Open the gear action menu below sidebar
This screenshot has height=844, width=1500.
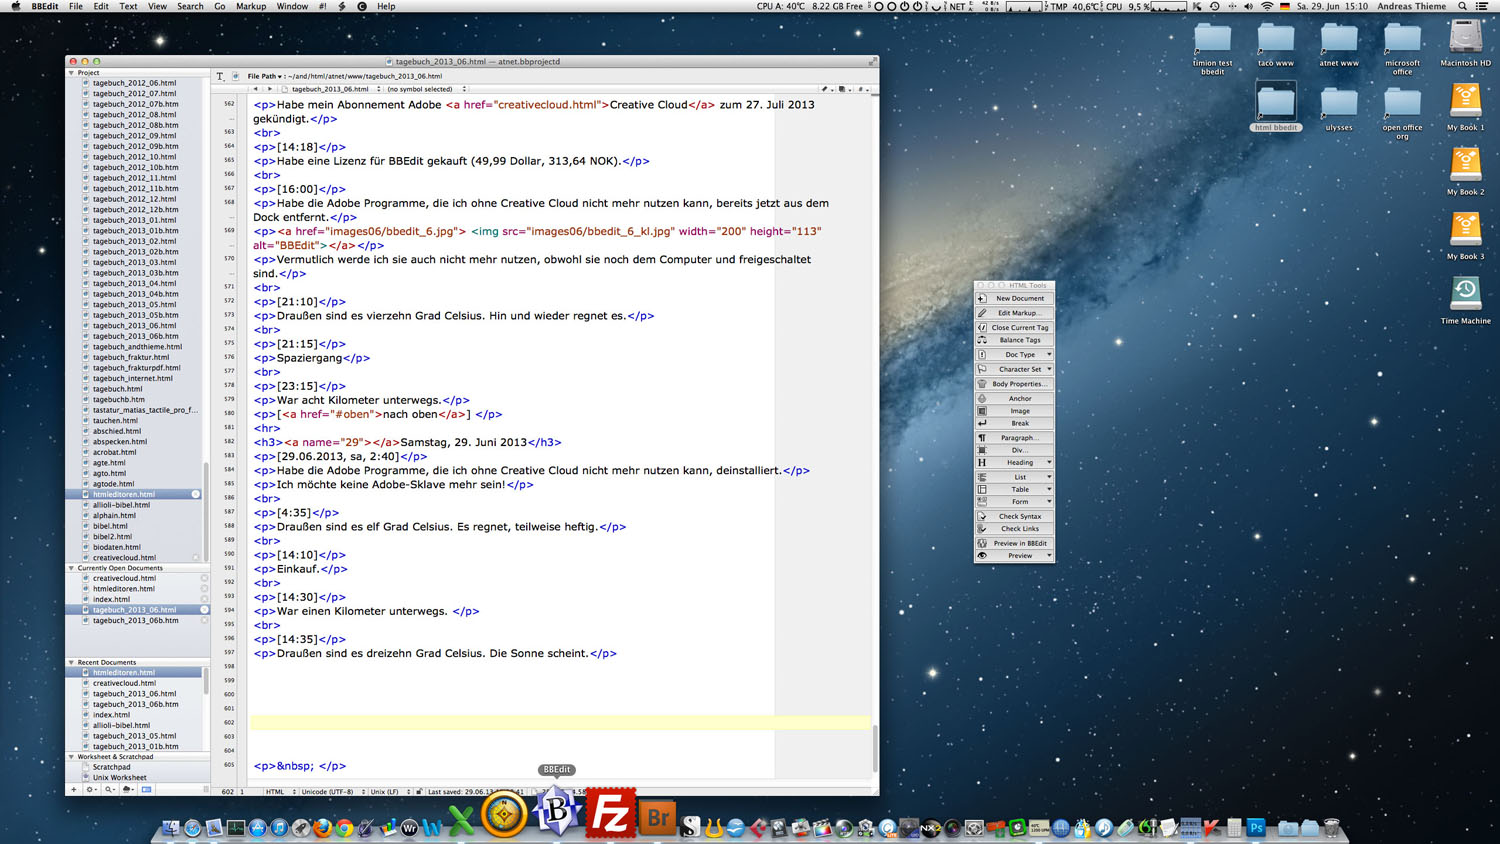point(90,790)
